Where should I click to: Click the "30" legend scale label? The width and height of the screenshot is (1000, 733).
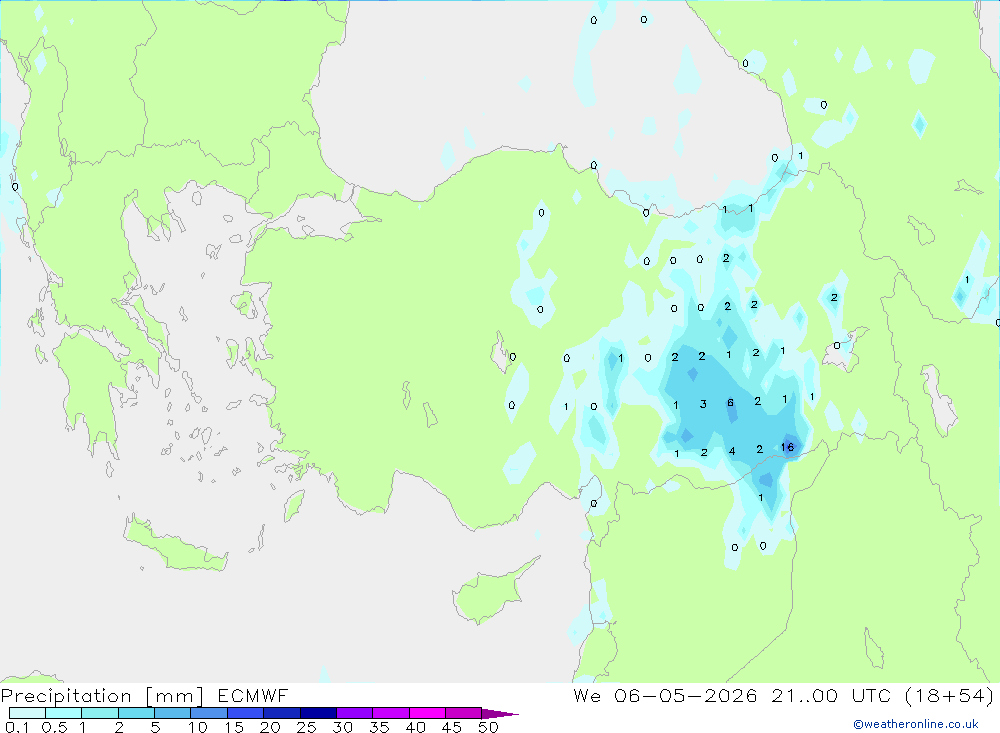click(343, 727)
